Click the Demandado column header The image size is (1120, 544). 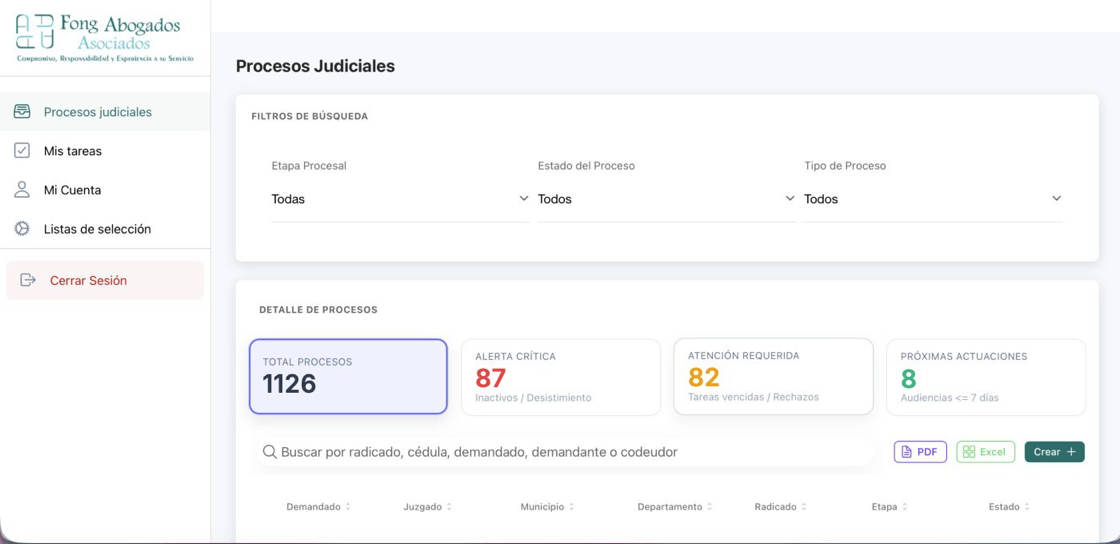coord(314,506)
